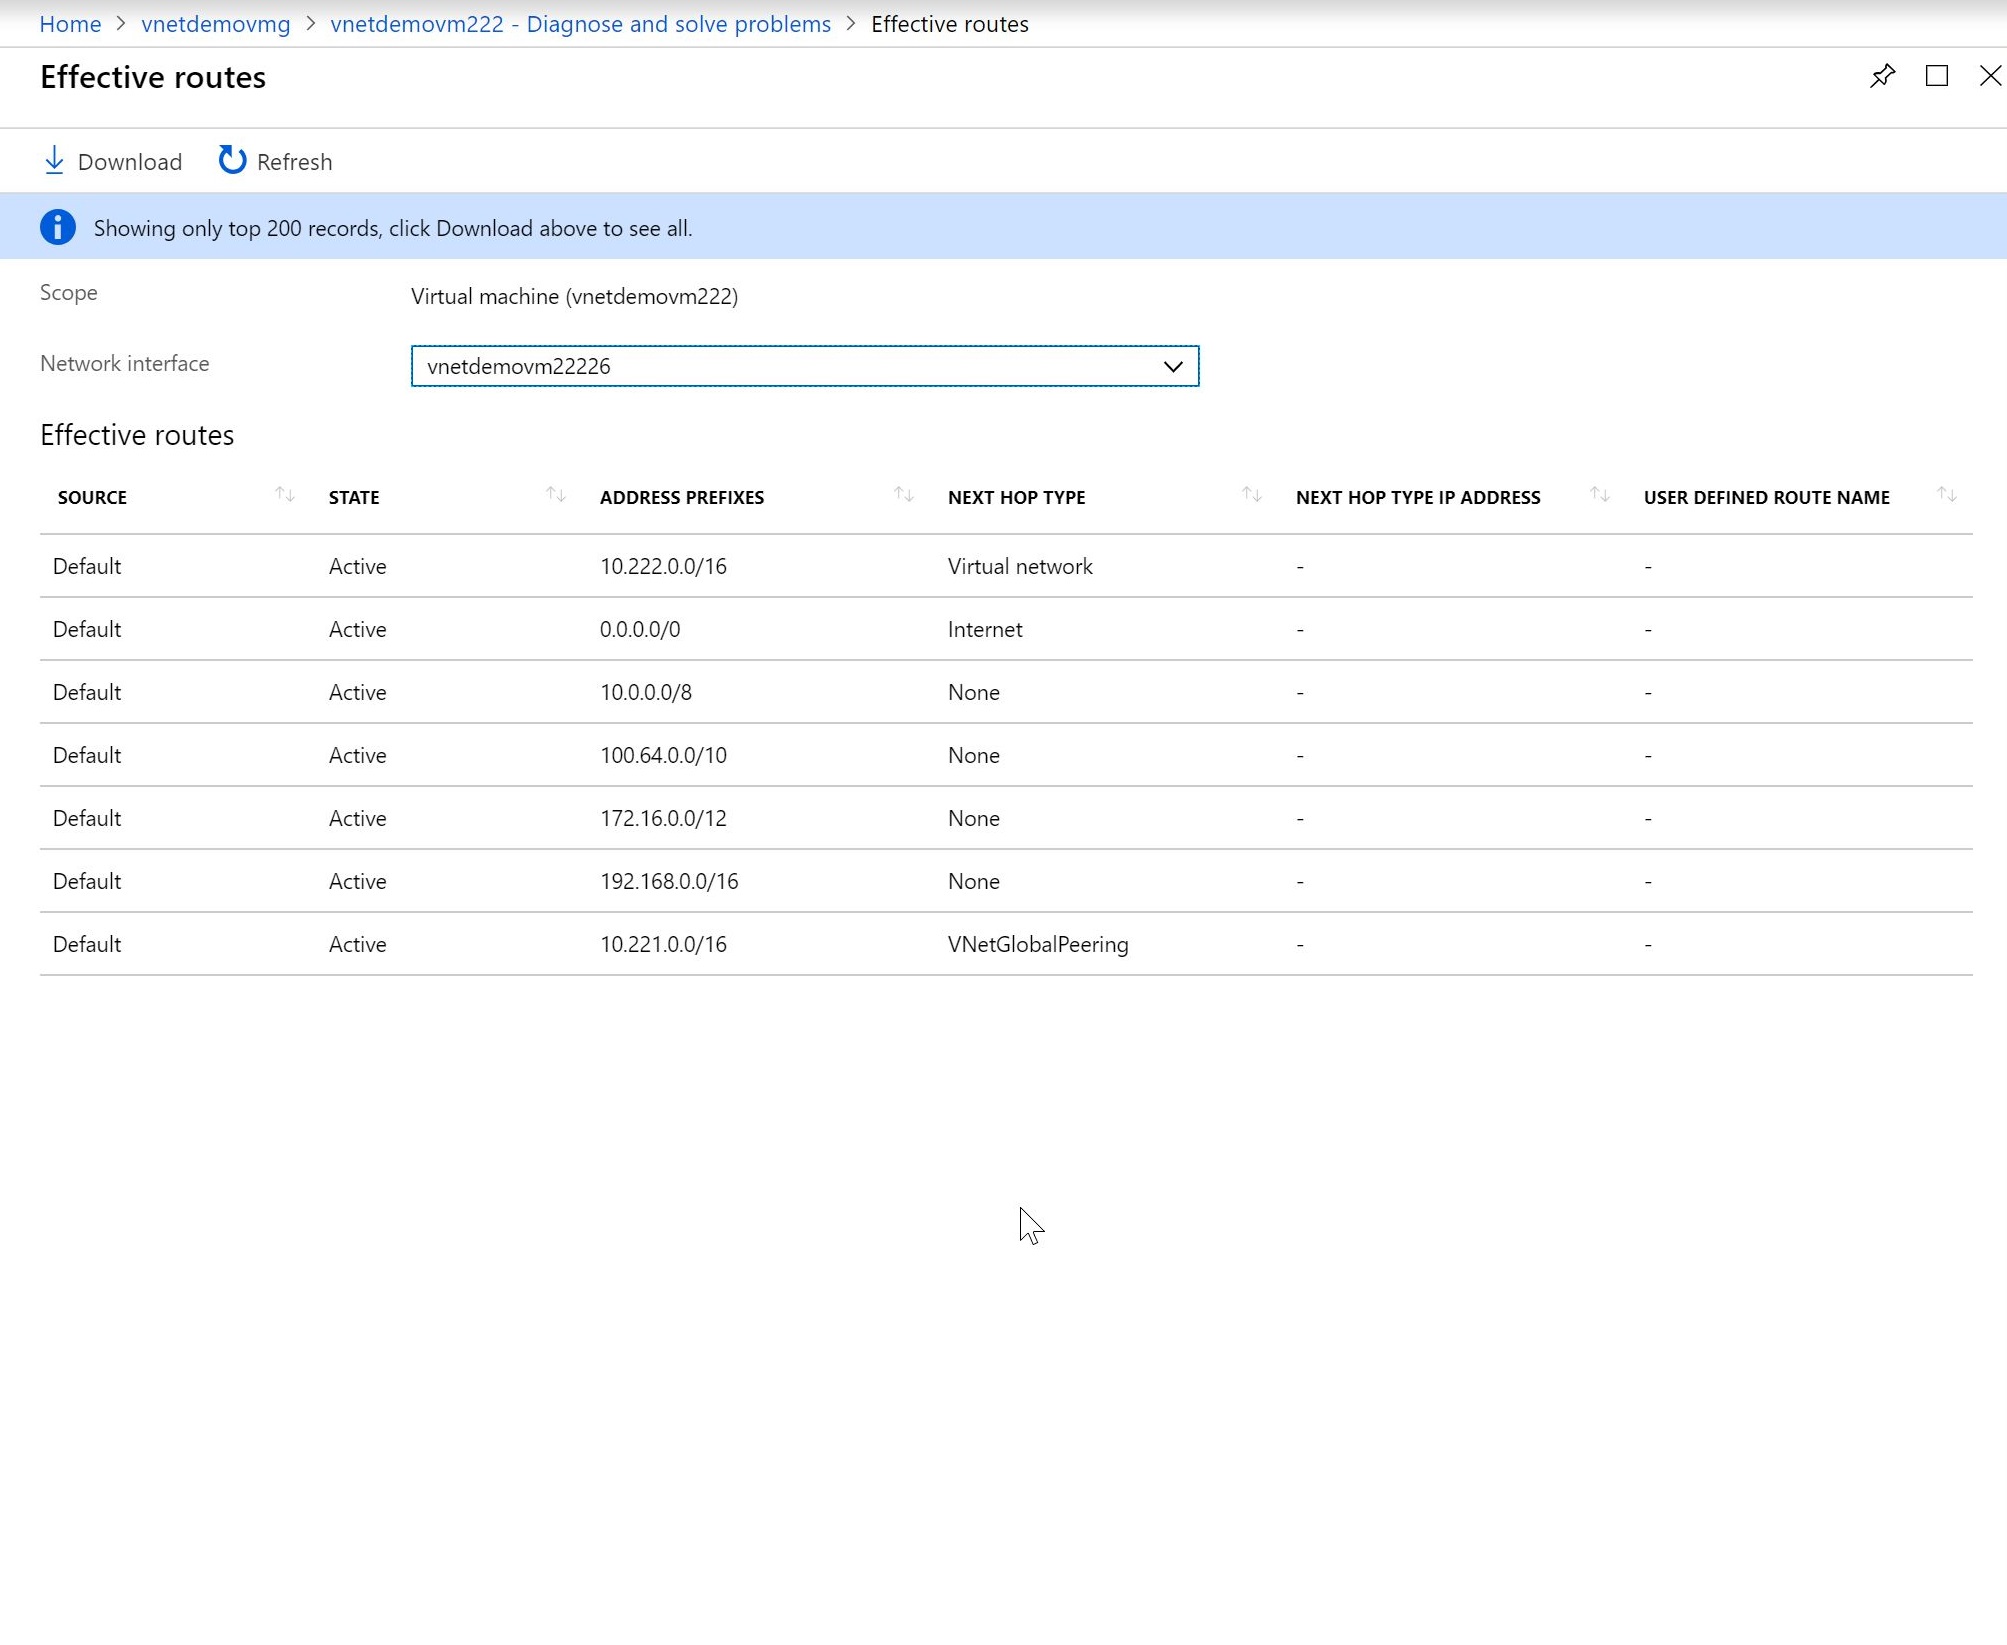The image size is (2007, 1645).
Task: Select address prefix 172.16.0.0/12
Action: point(664,818)
